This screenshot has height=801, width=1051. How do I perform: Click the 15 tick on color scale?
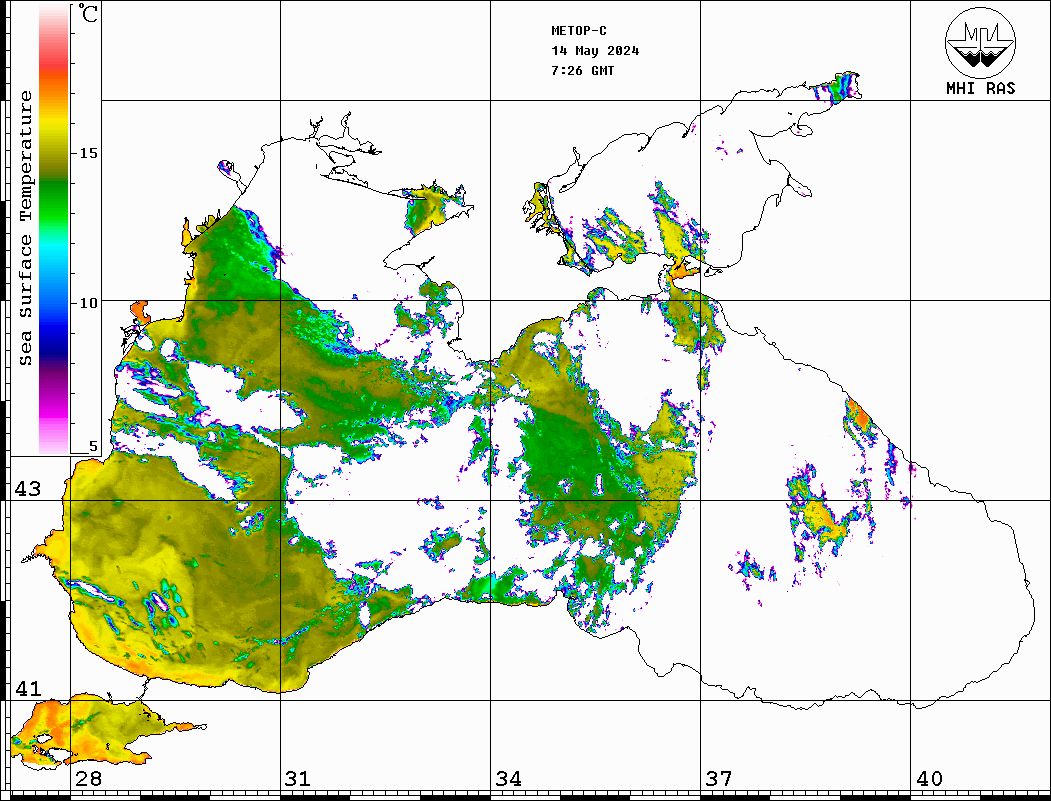pyautogui.click(x=88, y=153)
